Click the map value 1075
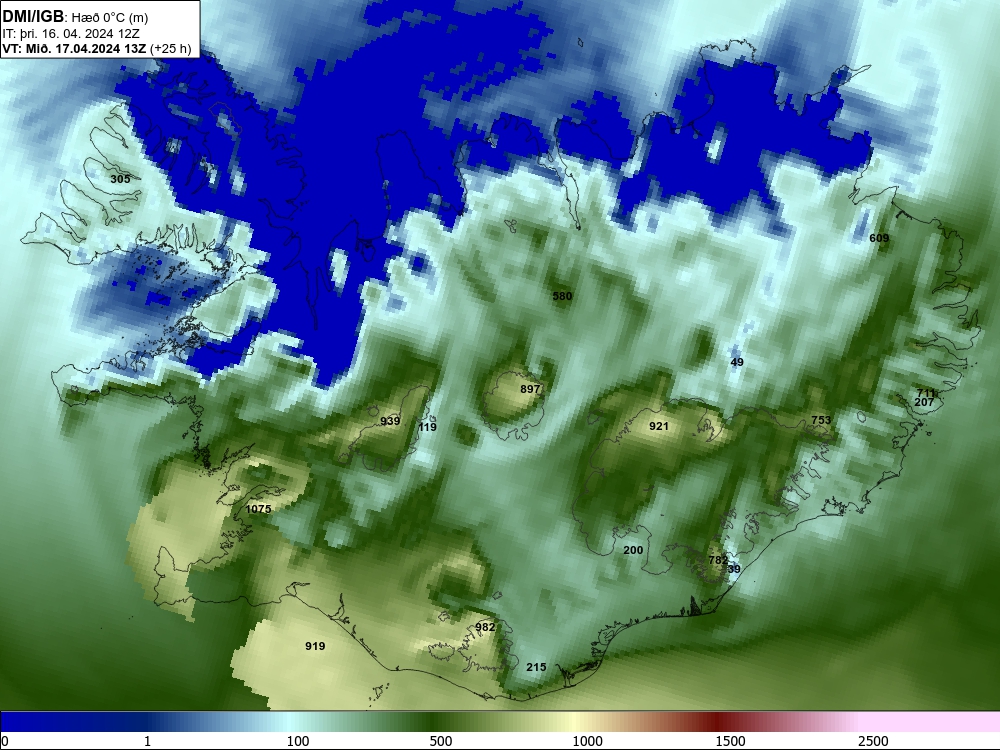This screenshot has width=1000, height=750. click(258, 509)
